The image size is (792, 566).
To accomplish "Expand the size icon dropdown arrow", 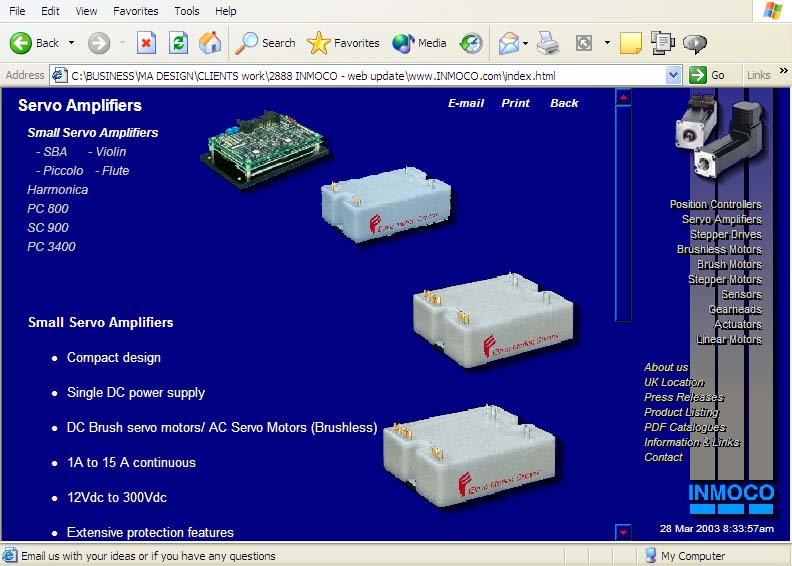I will (607, 43).
